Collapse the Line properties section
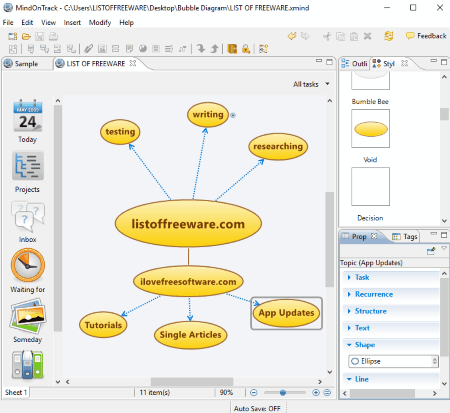The image size is (450, 413). coord(391,379)
